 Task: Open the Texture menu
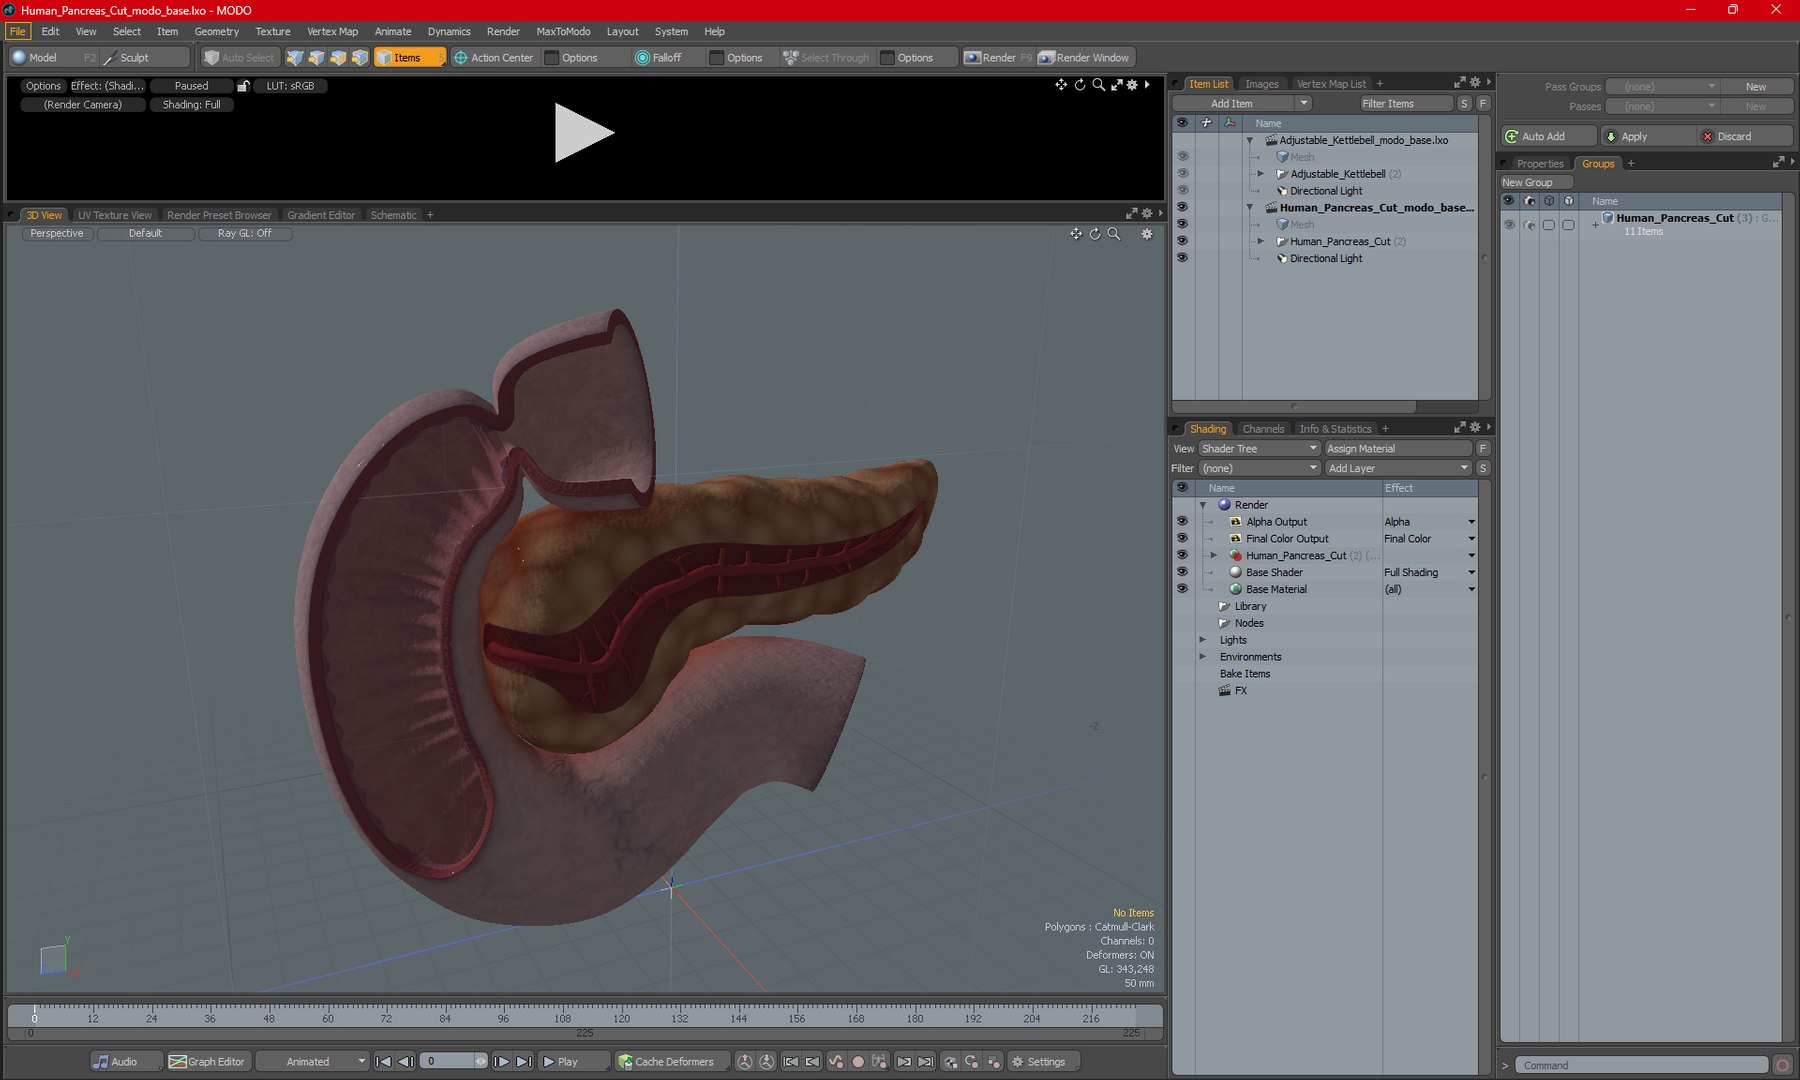(272, 32)
